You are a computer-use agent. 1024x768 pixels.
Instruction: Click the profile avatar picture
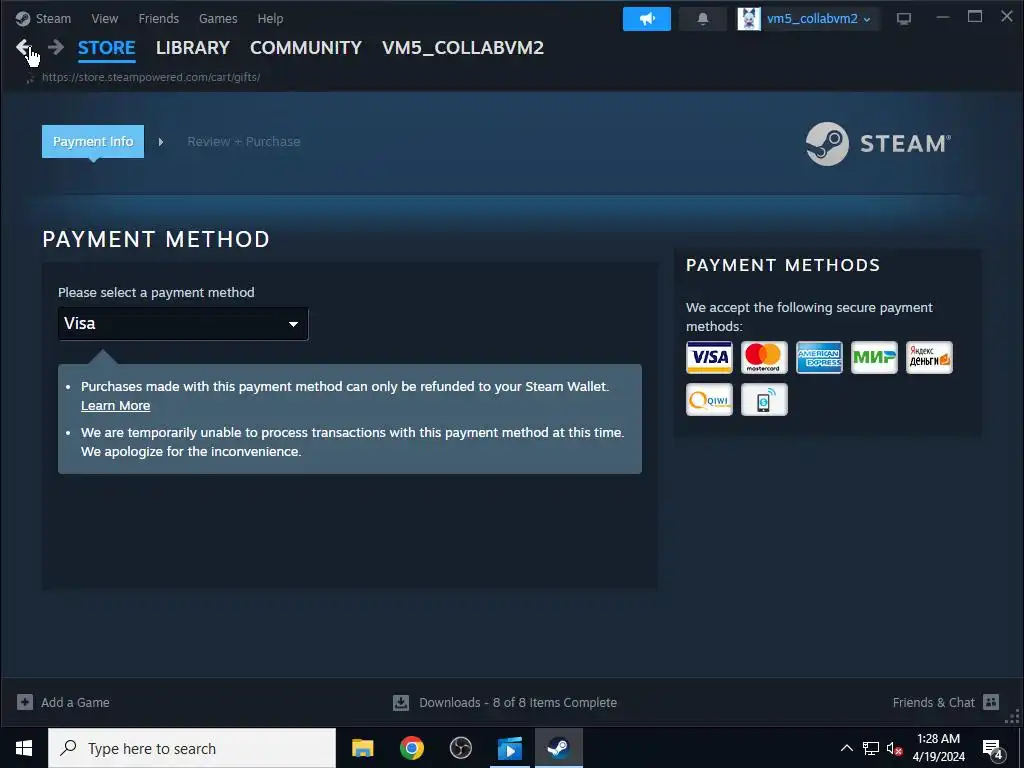(x=749, y=19)
